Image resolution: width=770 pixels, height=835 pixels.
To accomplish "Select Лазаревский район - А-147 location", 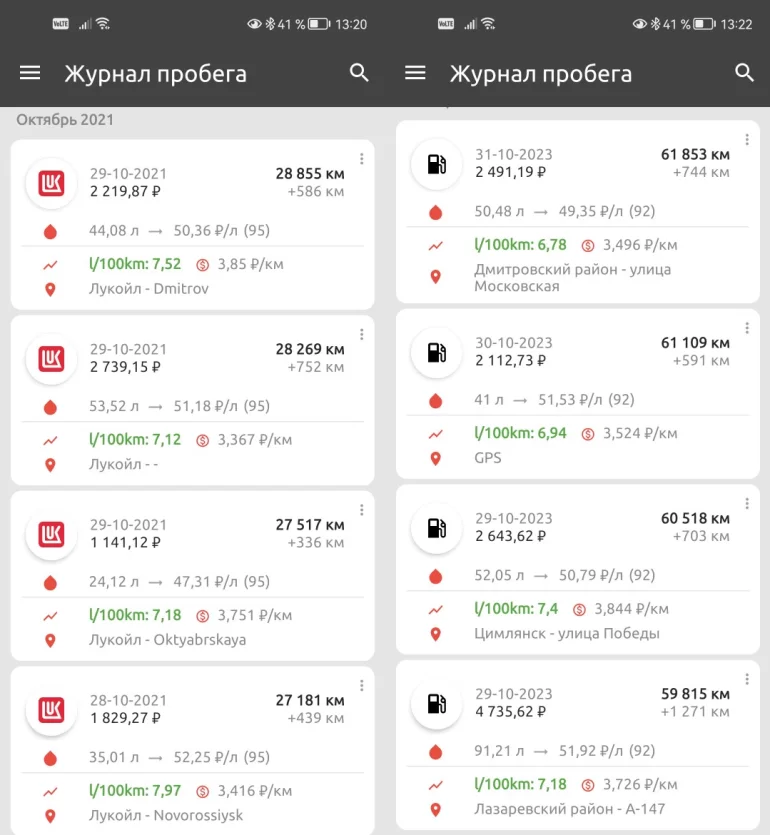I will point(569,809).
